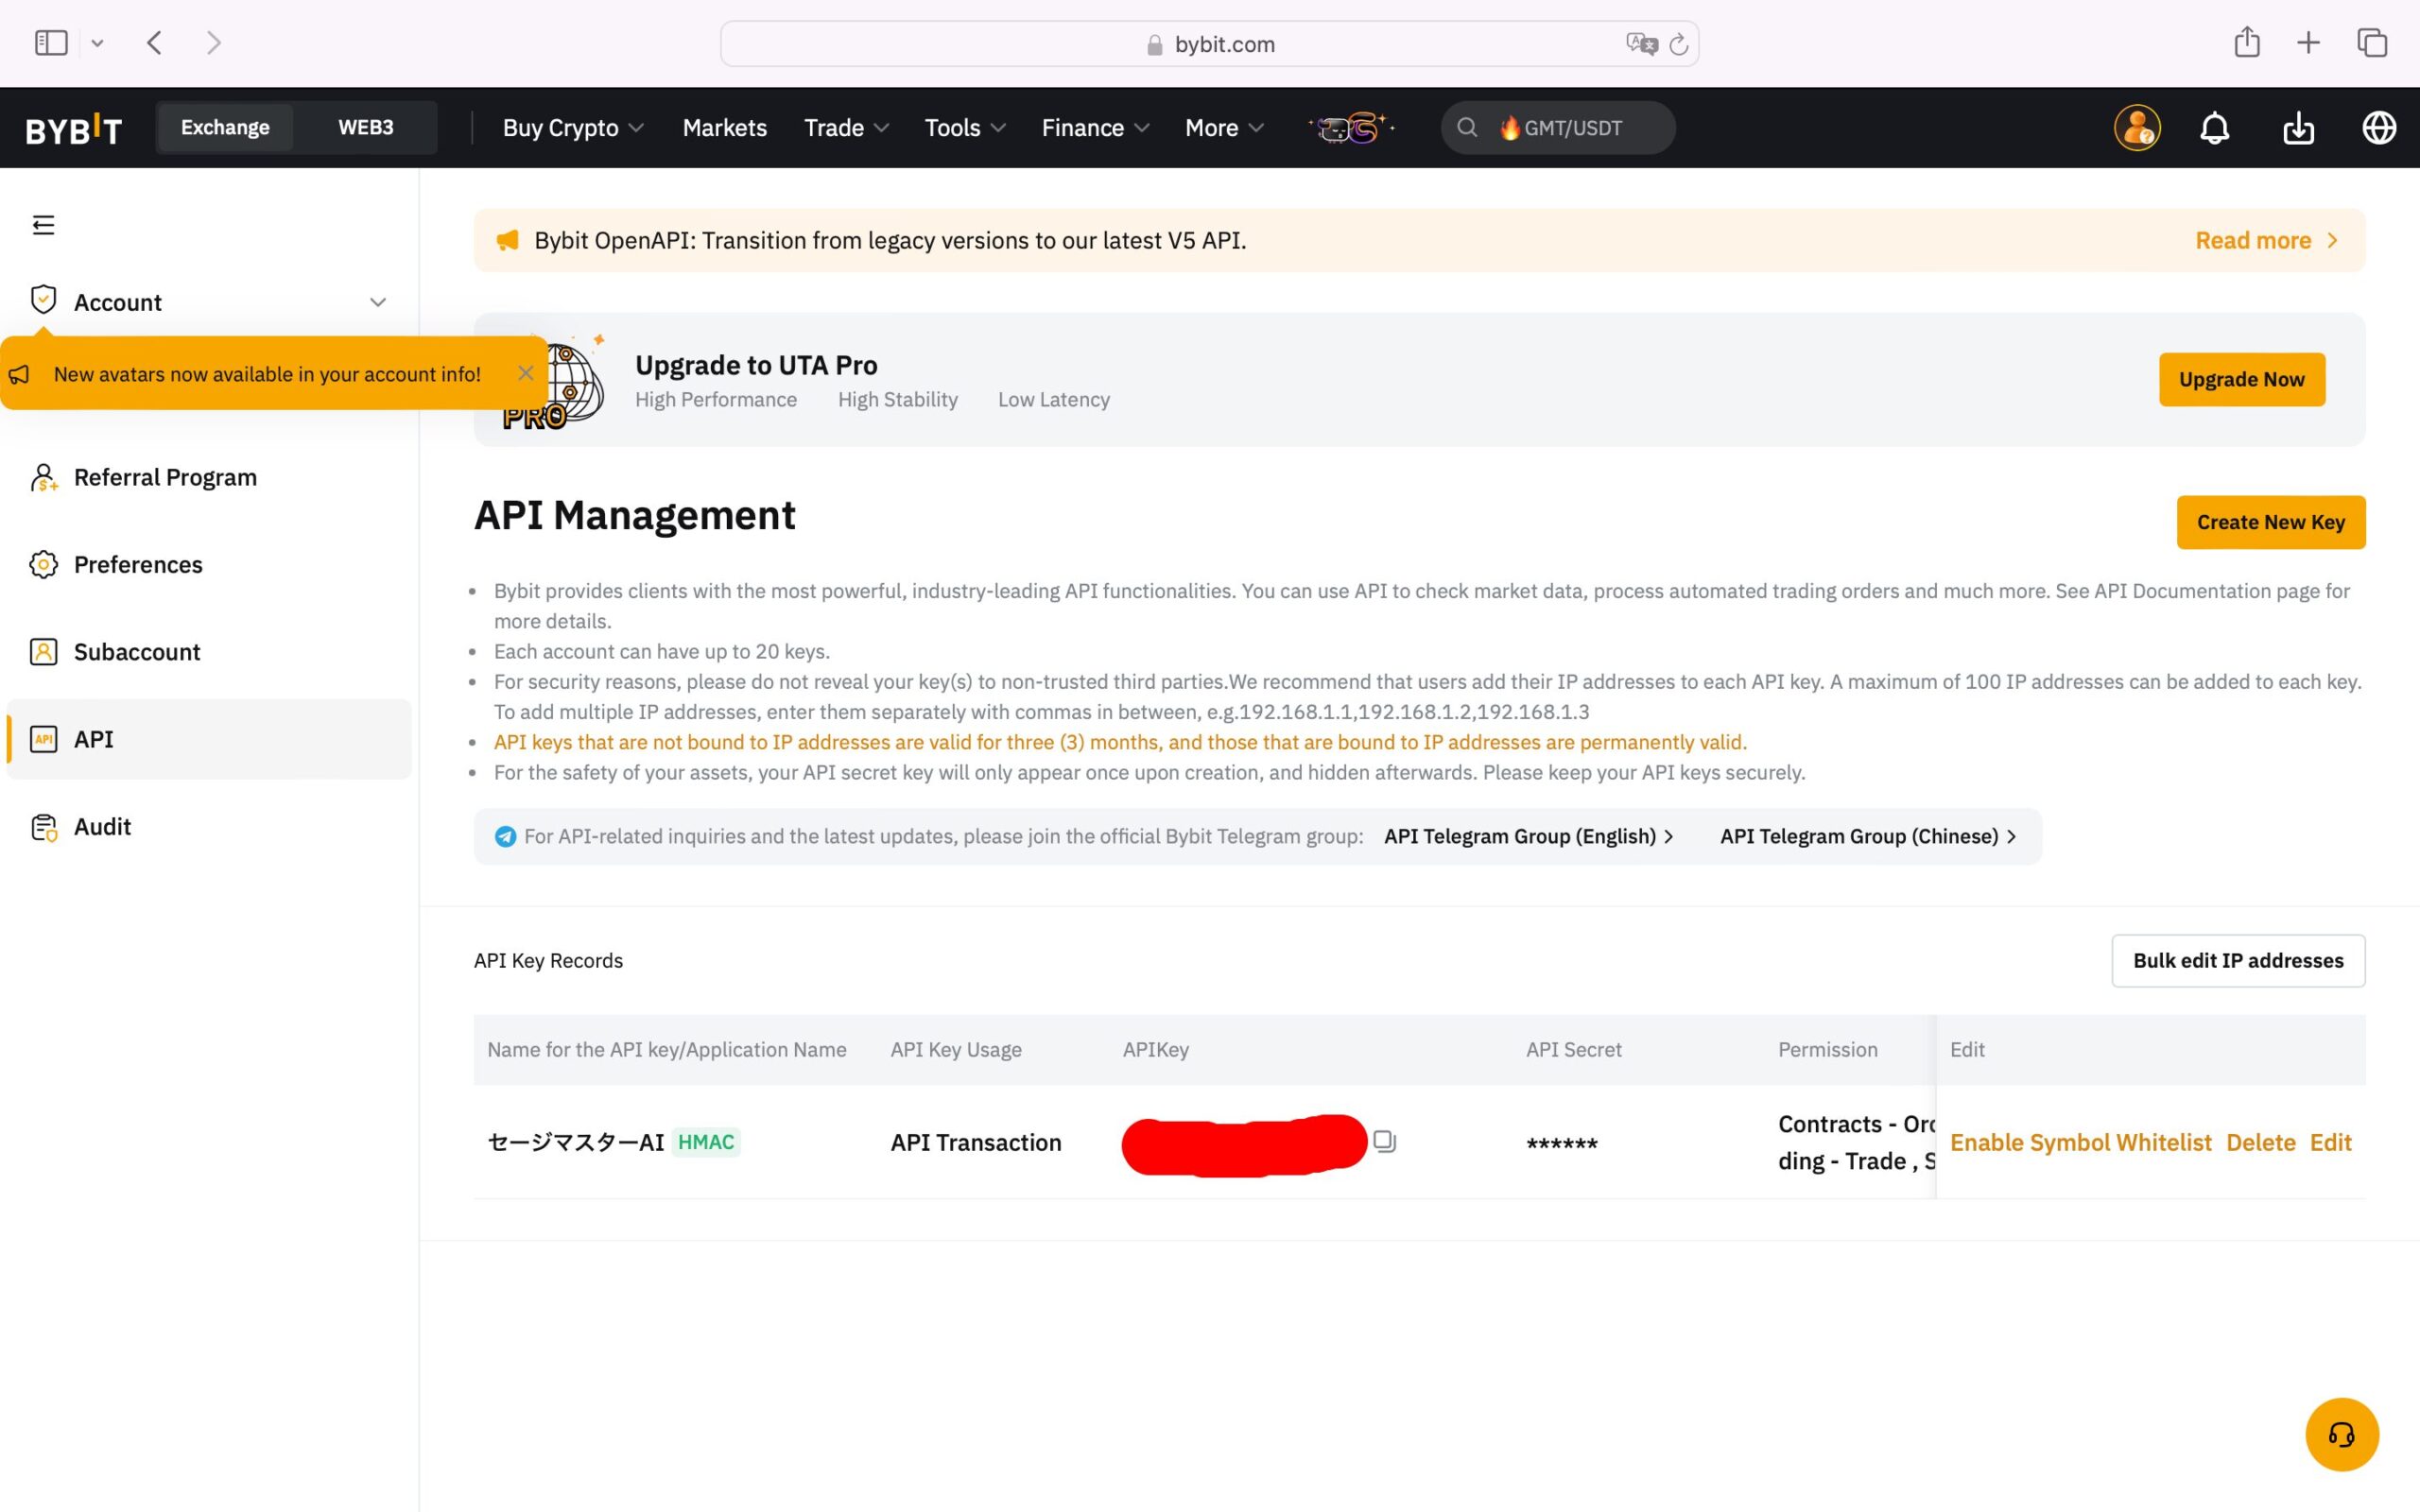Expand the Tools dropdown
Image resolution: width=2420 pixels, height=1512 pixels.
(964, 128)
